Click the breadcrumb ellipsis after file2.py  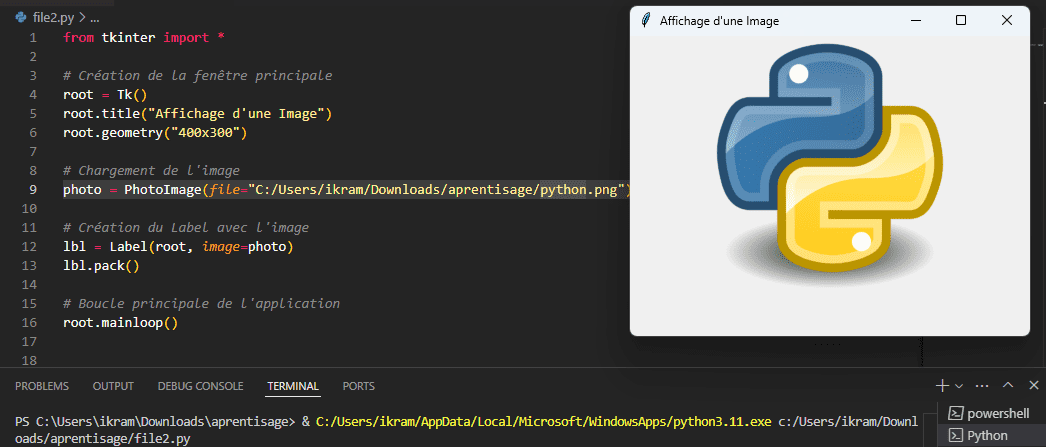coord(94,18)
